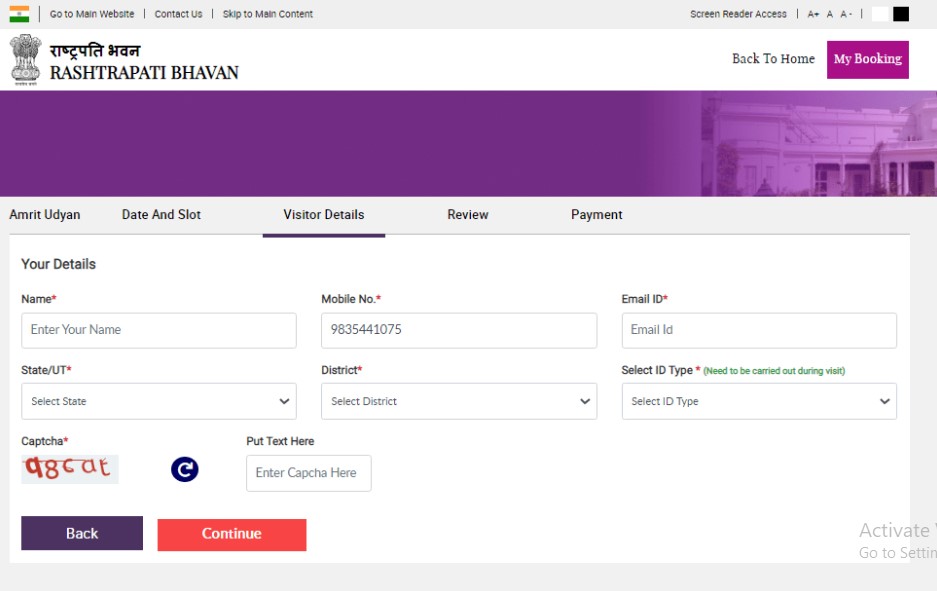Click the Your Details heading
937x591 pixels.
tap(59, 264)
